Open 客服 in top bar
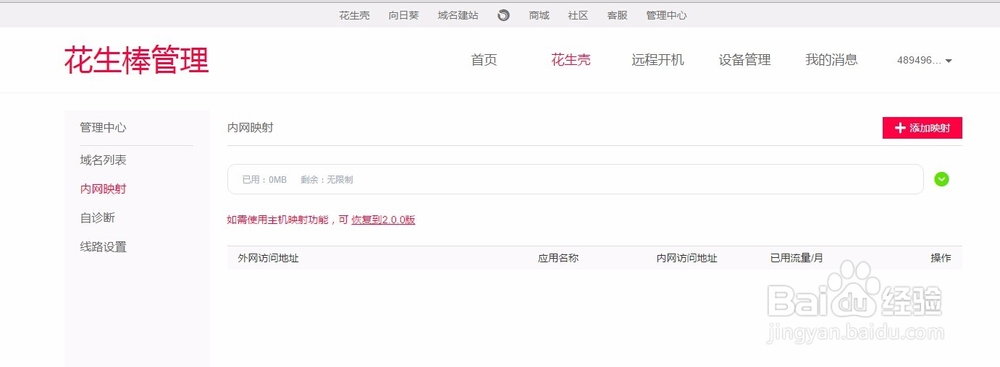The image size is (1000, 367). (617, 15)
